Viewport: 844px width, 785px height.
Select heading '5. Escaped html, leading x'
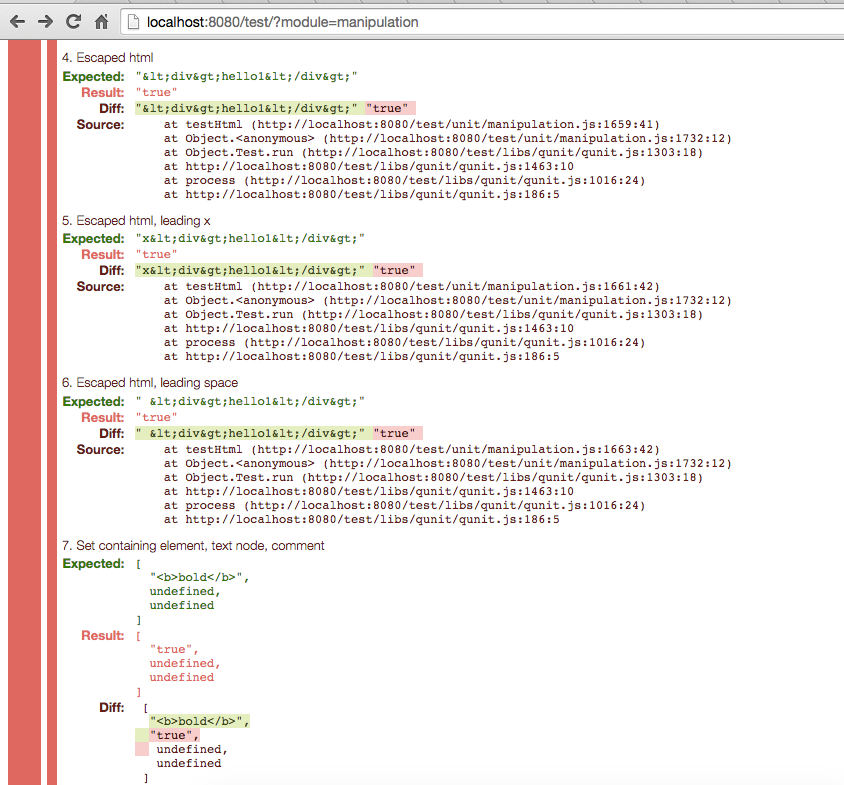coord(136,221)
